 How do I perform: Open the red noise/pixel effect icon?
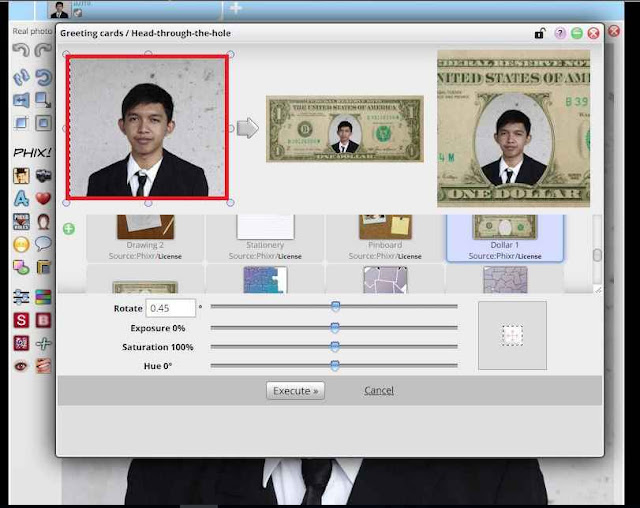[21, 343]
